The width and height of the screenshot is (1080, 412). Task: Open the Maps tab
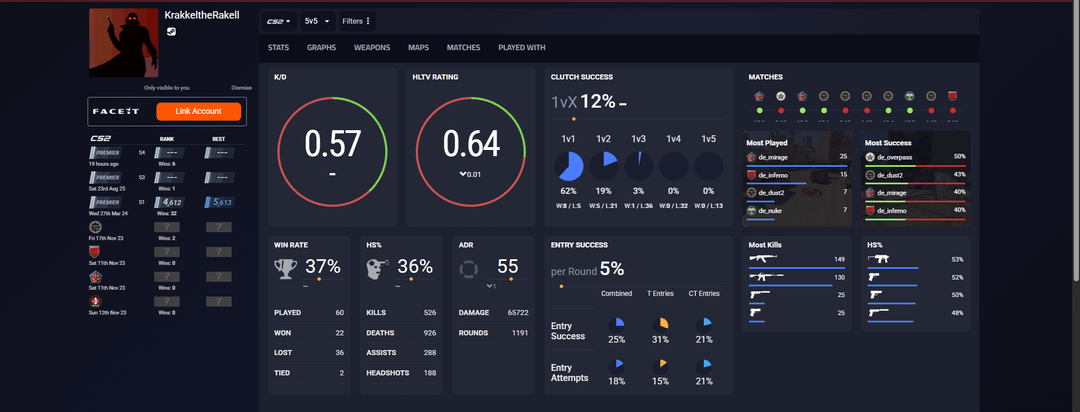point(418,47)
